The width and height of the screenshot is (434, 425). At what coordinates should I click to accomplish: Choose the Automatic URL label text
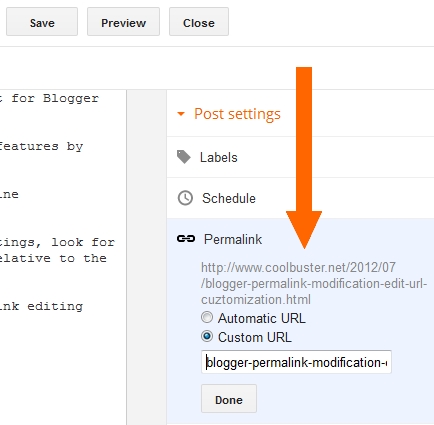pos(262,318)
